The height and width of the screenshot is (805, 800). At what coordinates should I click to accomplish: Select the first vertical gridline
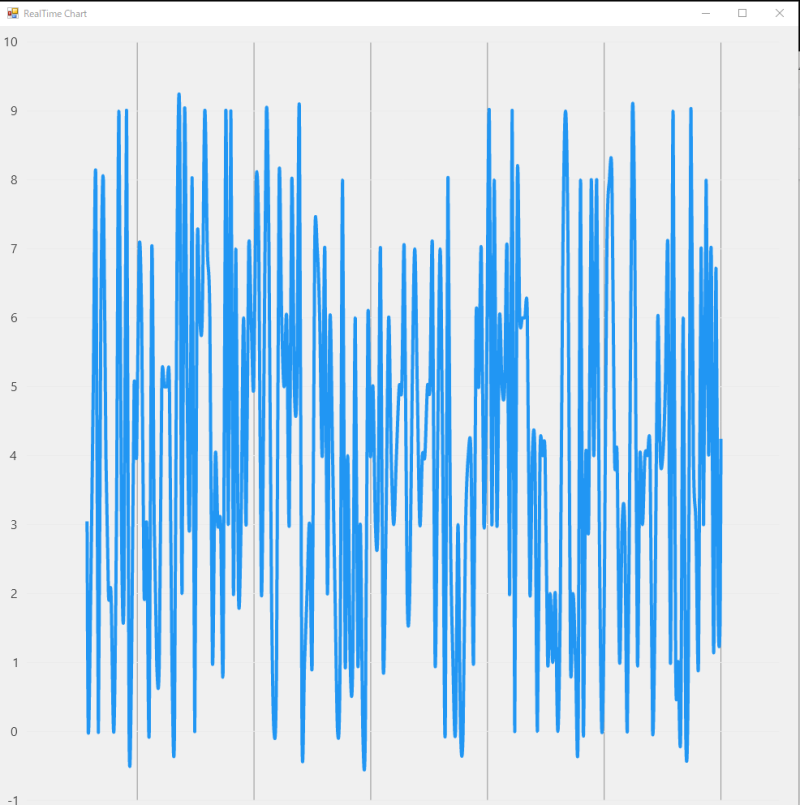(137, 400)
